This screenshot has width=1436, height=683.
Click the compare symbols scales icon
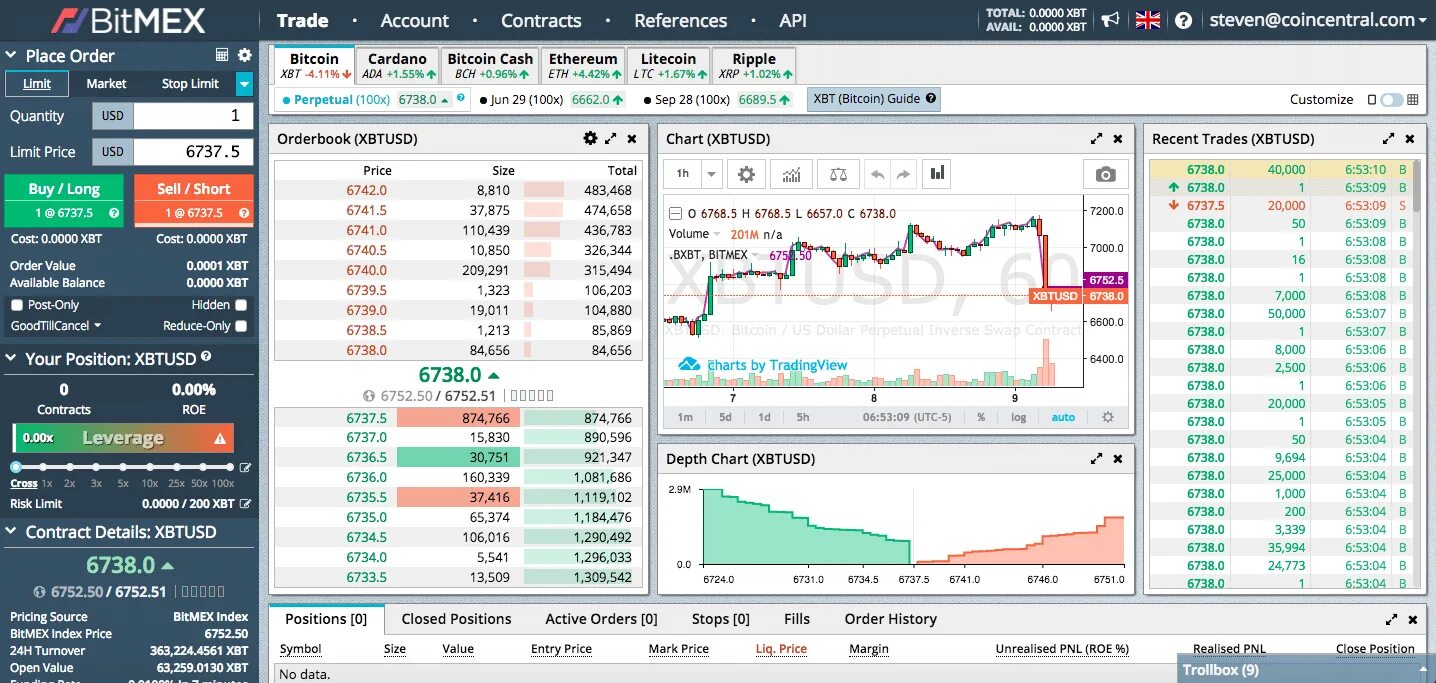[x=838, y=174]
